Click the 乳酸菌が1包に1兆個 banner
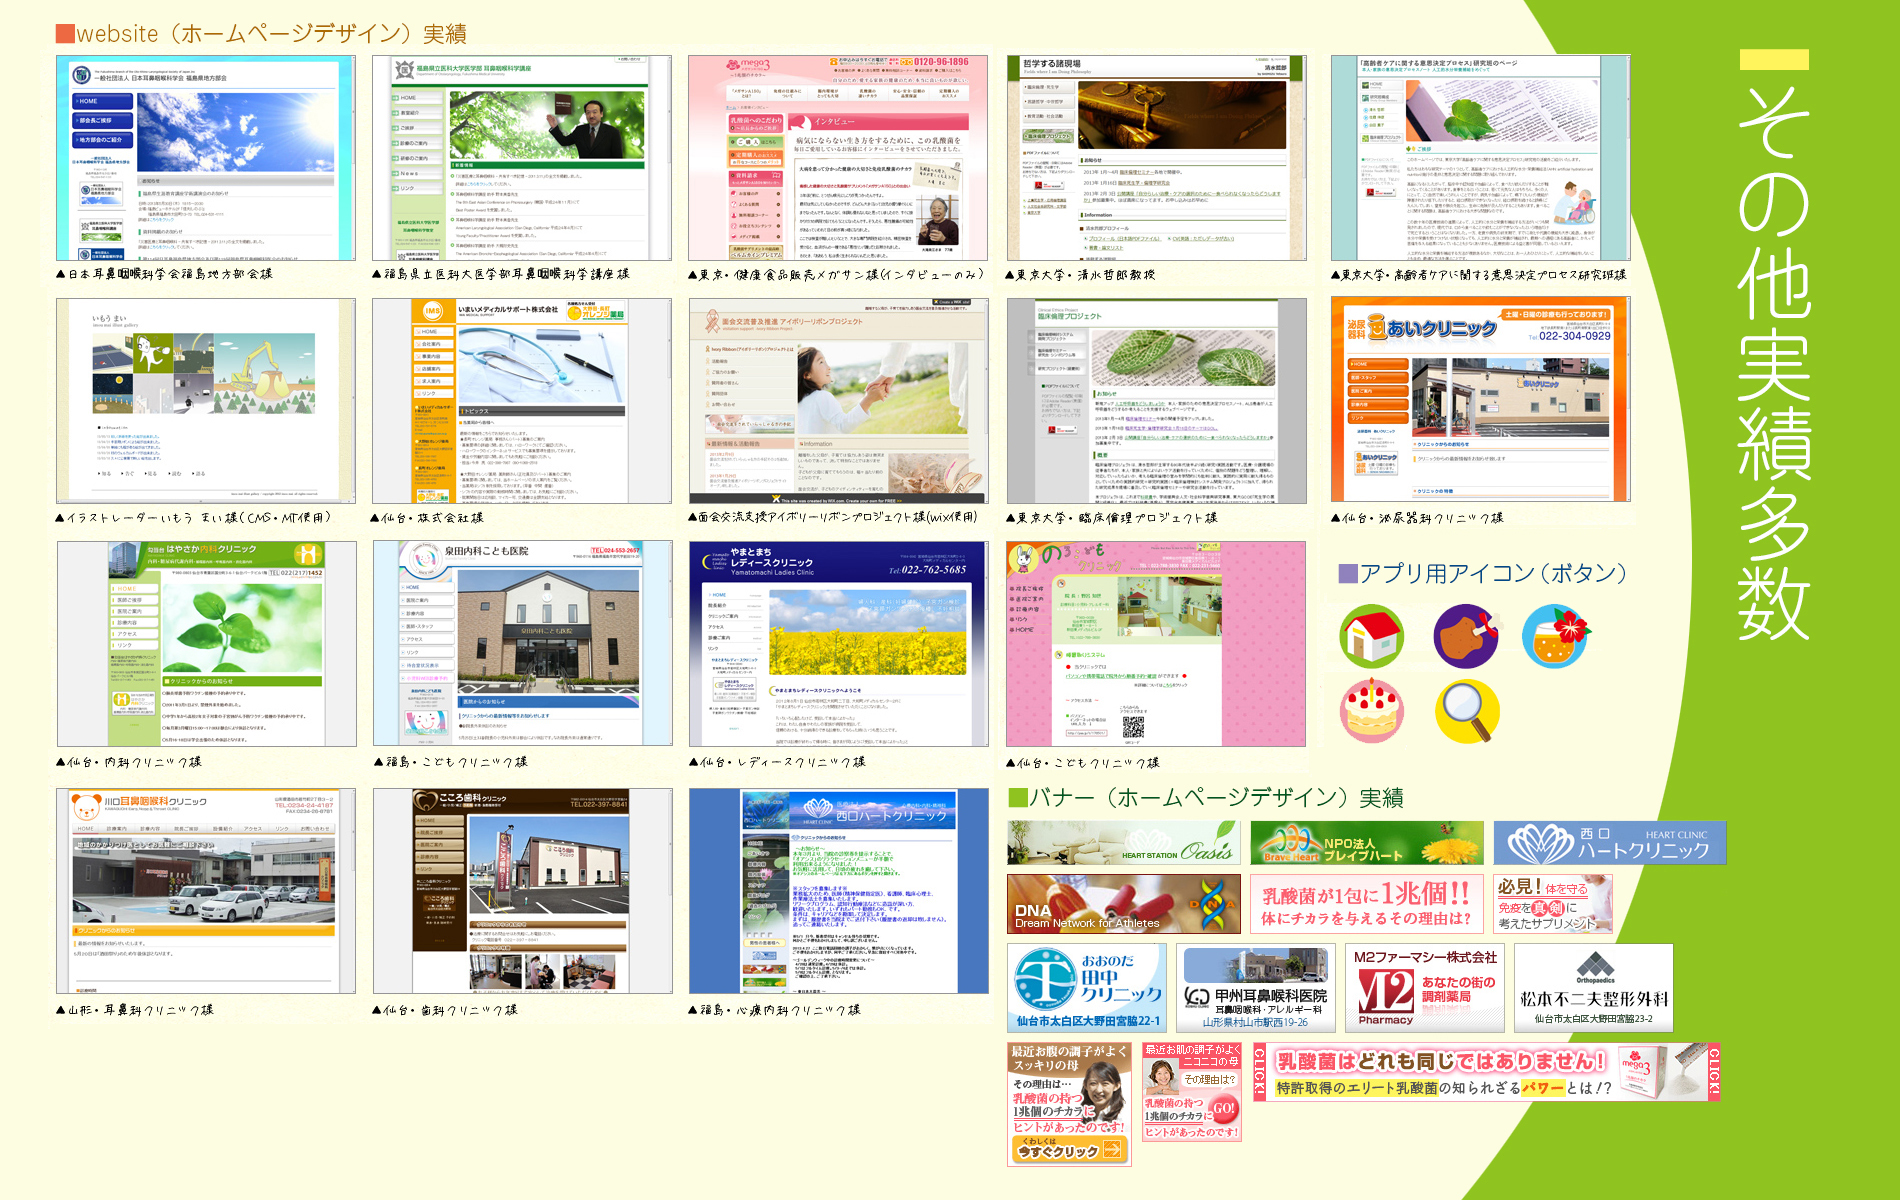Image resolution: width=1900 pixels, height=1200 pixels. pyautogui.click(x=1366, y=904)
